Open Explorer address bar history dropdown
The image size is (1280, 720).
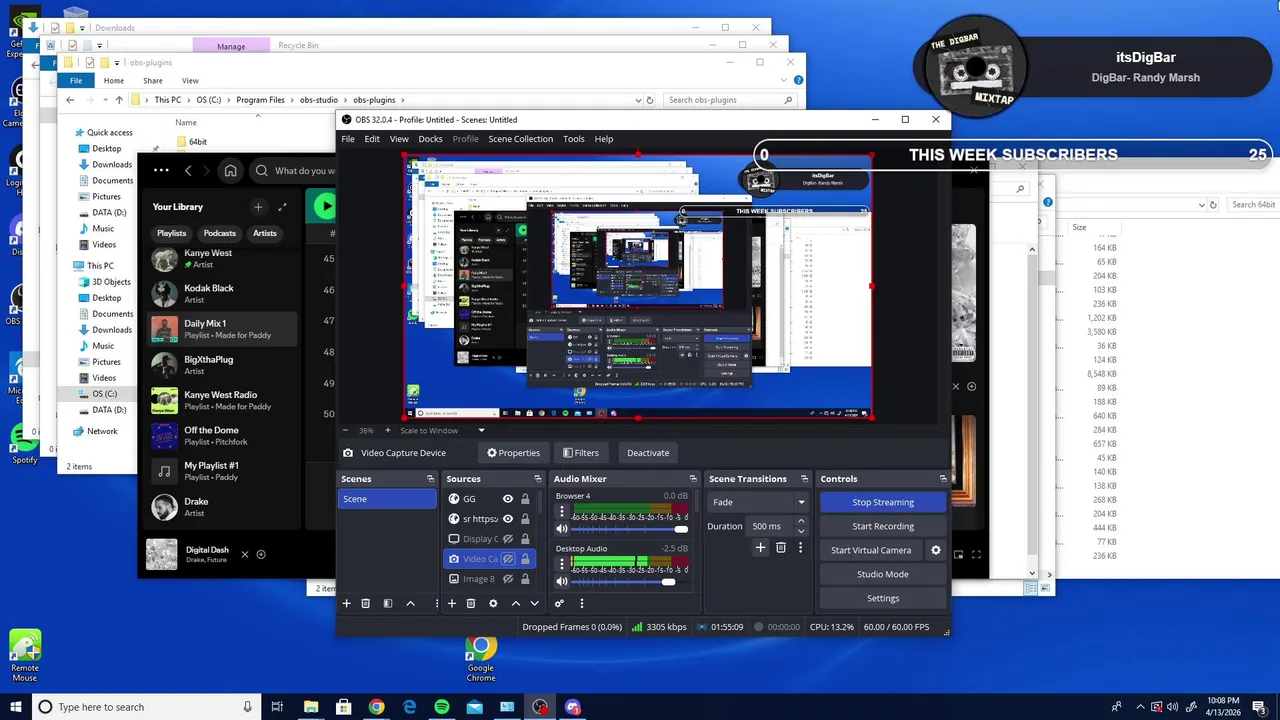coord(637,100)
